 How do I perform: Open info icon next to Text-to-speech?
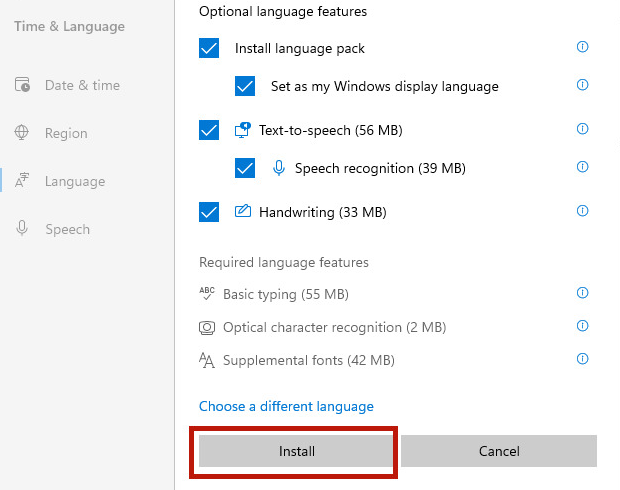coord(582,129)
